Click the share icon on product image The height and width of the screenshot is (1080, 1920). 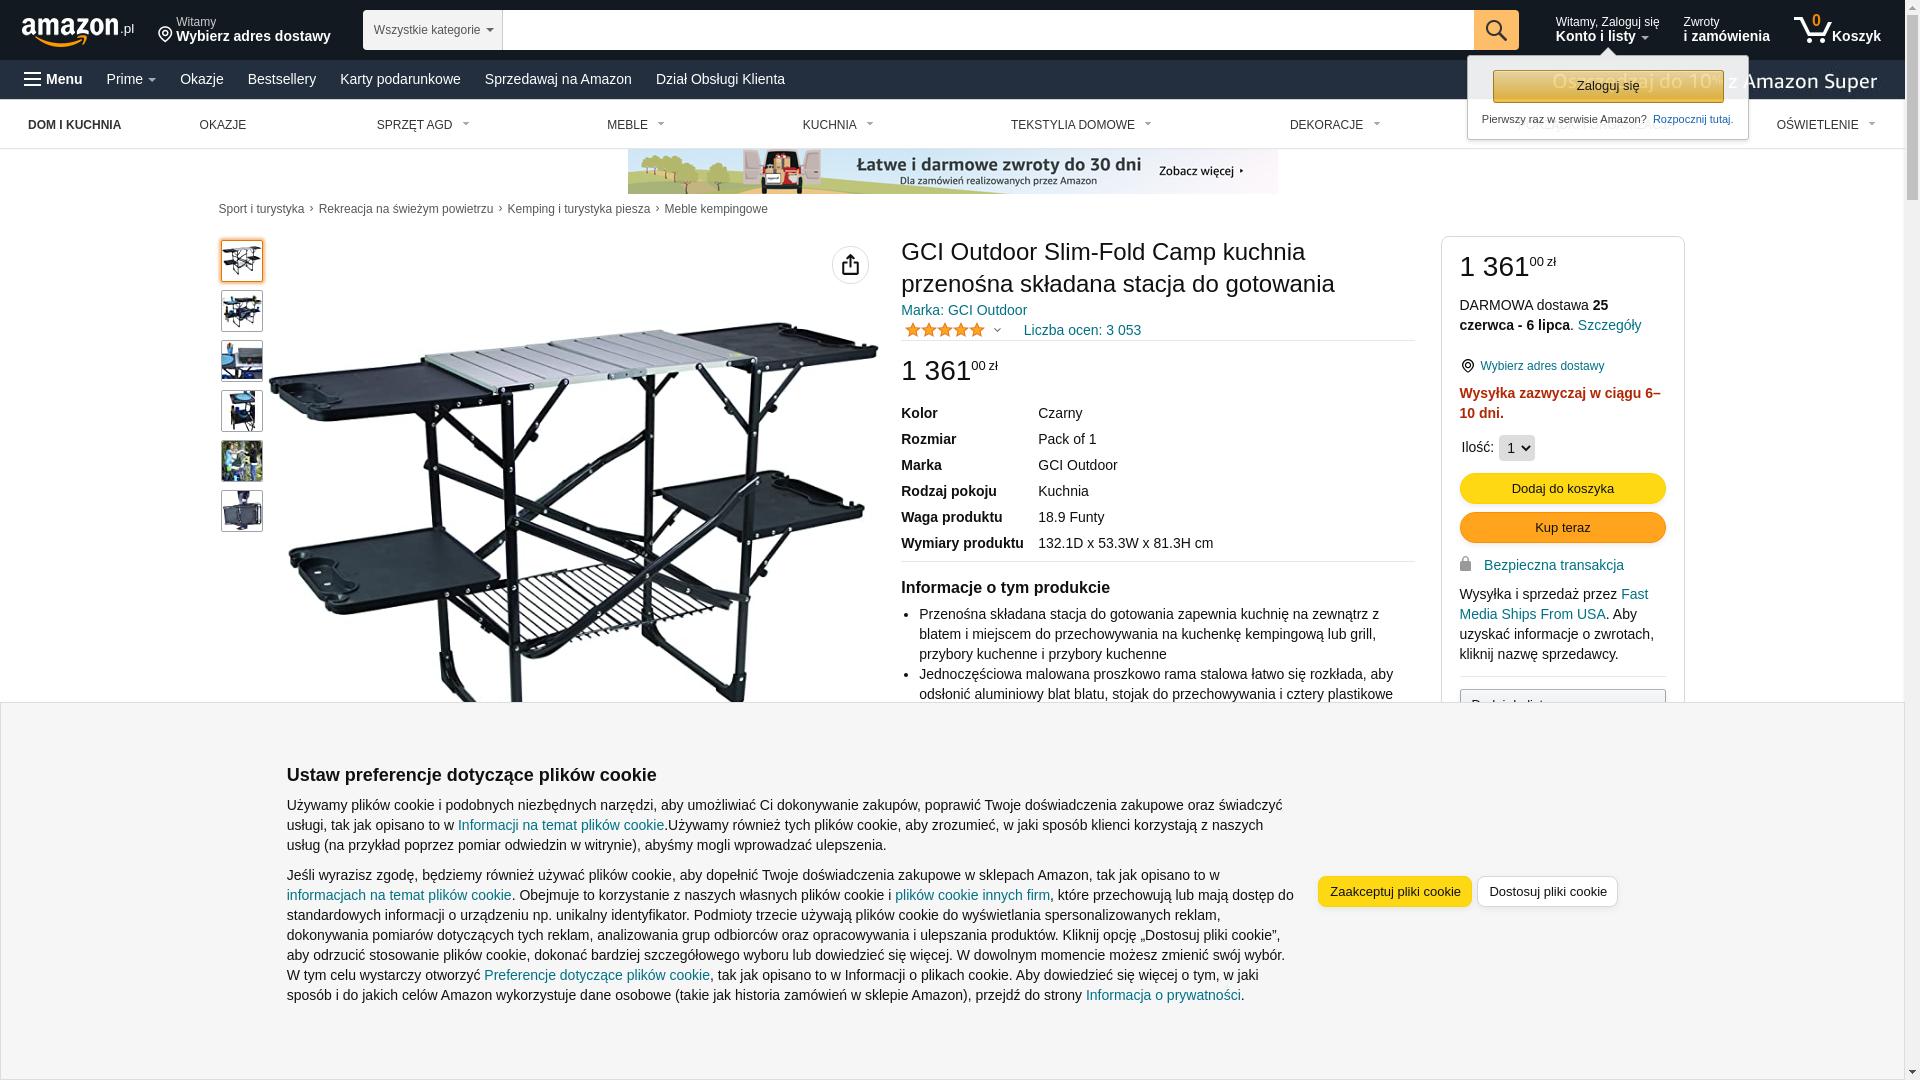[x=850, y=265]
